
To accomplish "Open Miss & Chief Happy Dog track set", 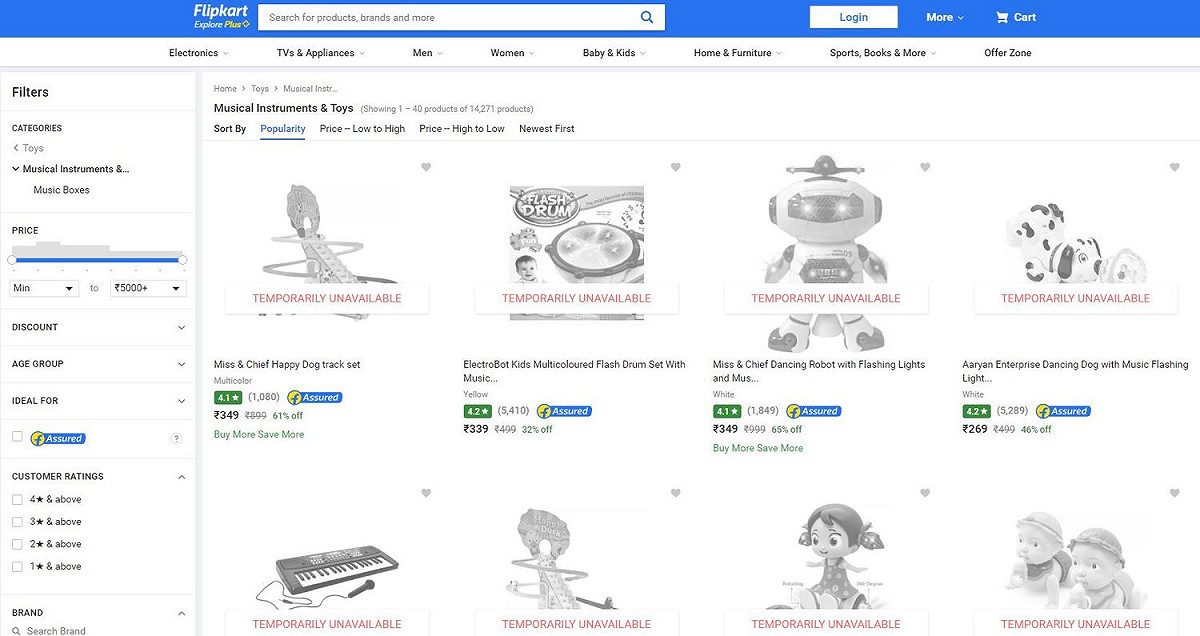I will tap(287, 365).
